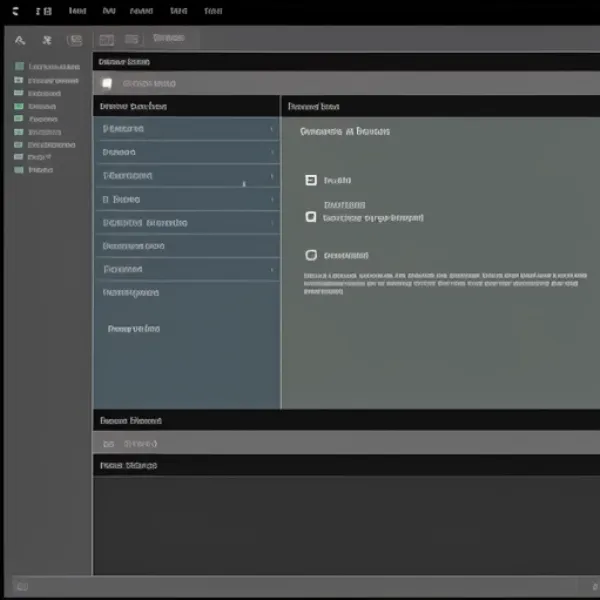The width and height of the screenshot is (600, 600).
Task: Select the text tab right of the toolbar icons
Action: click(x=169, y=38)
